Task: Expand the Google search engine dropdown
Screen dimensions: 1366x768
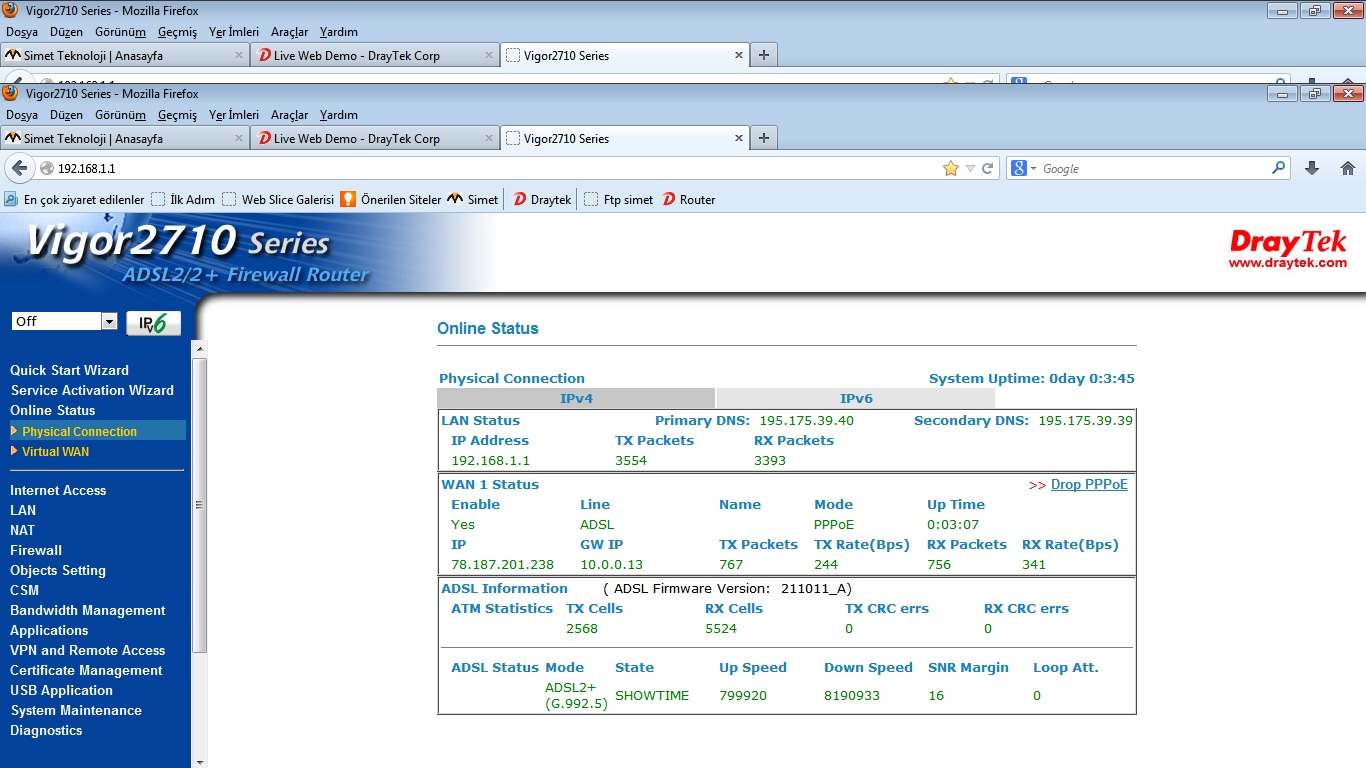Action: [1024, 169]
